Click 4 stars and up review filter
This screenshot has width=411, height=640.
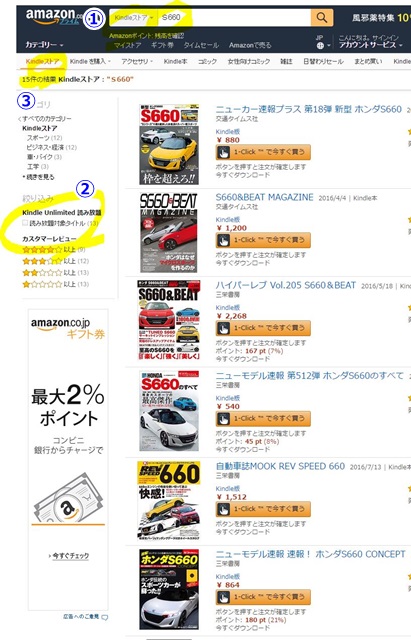pos(54,249)
